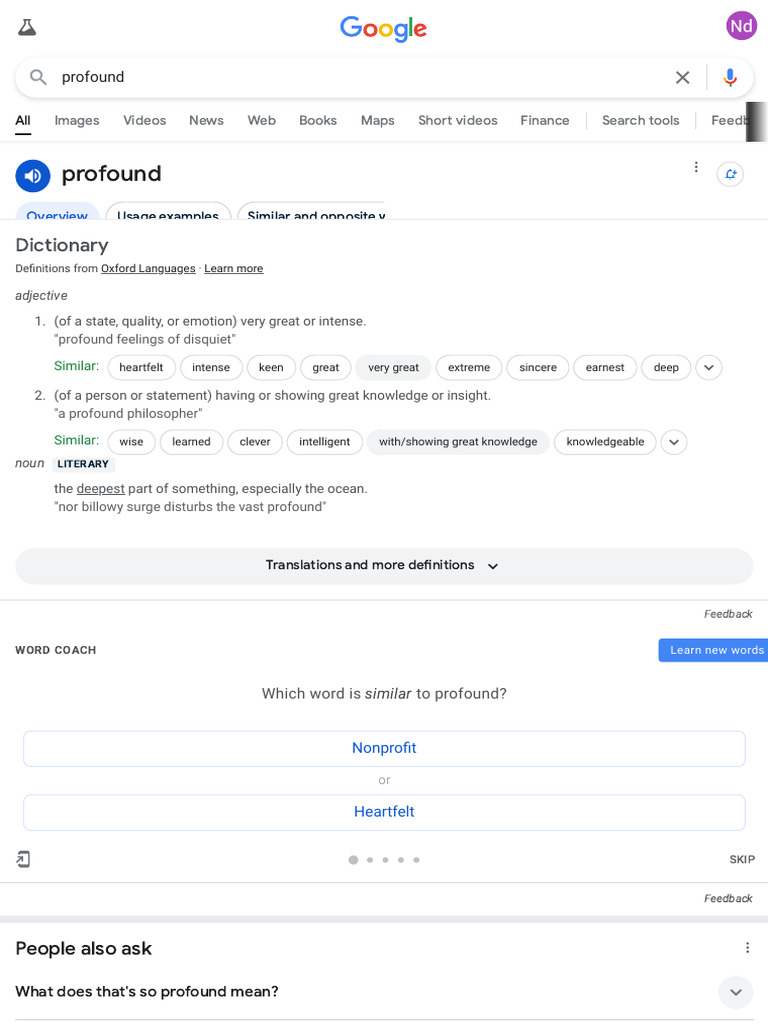Skip the Word Coach question
Viewport: 768px width, 1024px height.
(742, 859)
